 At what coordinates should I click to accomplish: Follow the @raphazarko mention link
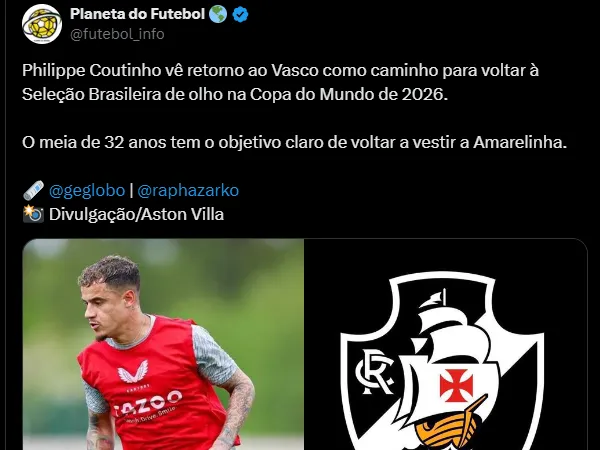point(188,190)
